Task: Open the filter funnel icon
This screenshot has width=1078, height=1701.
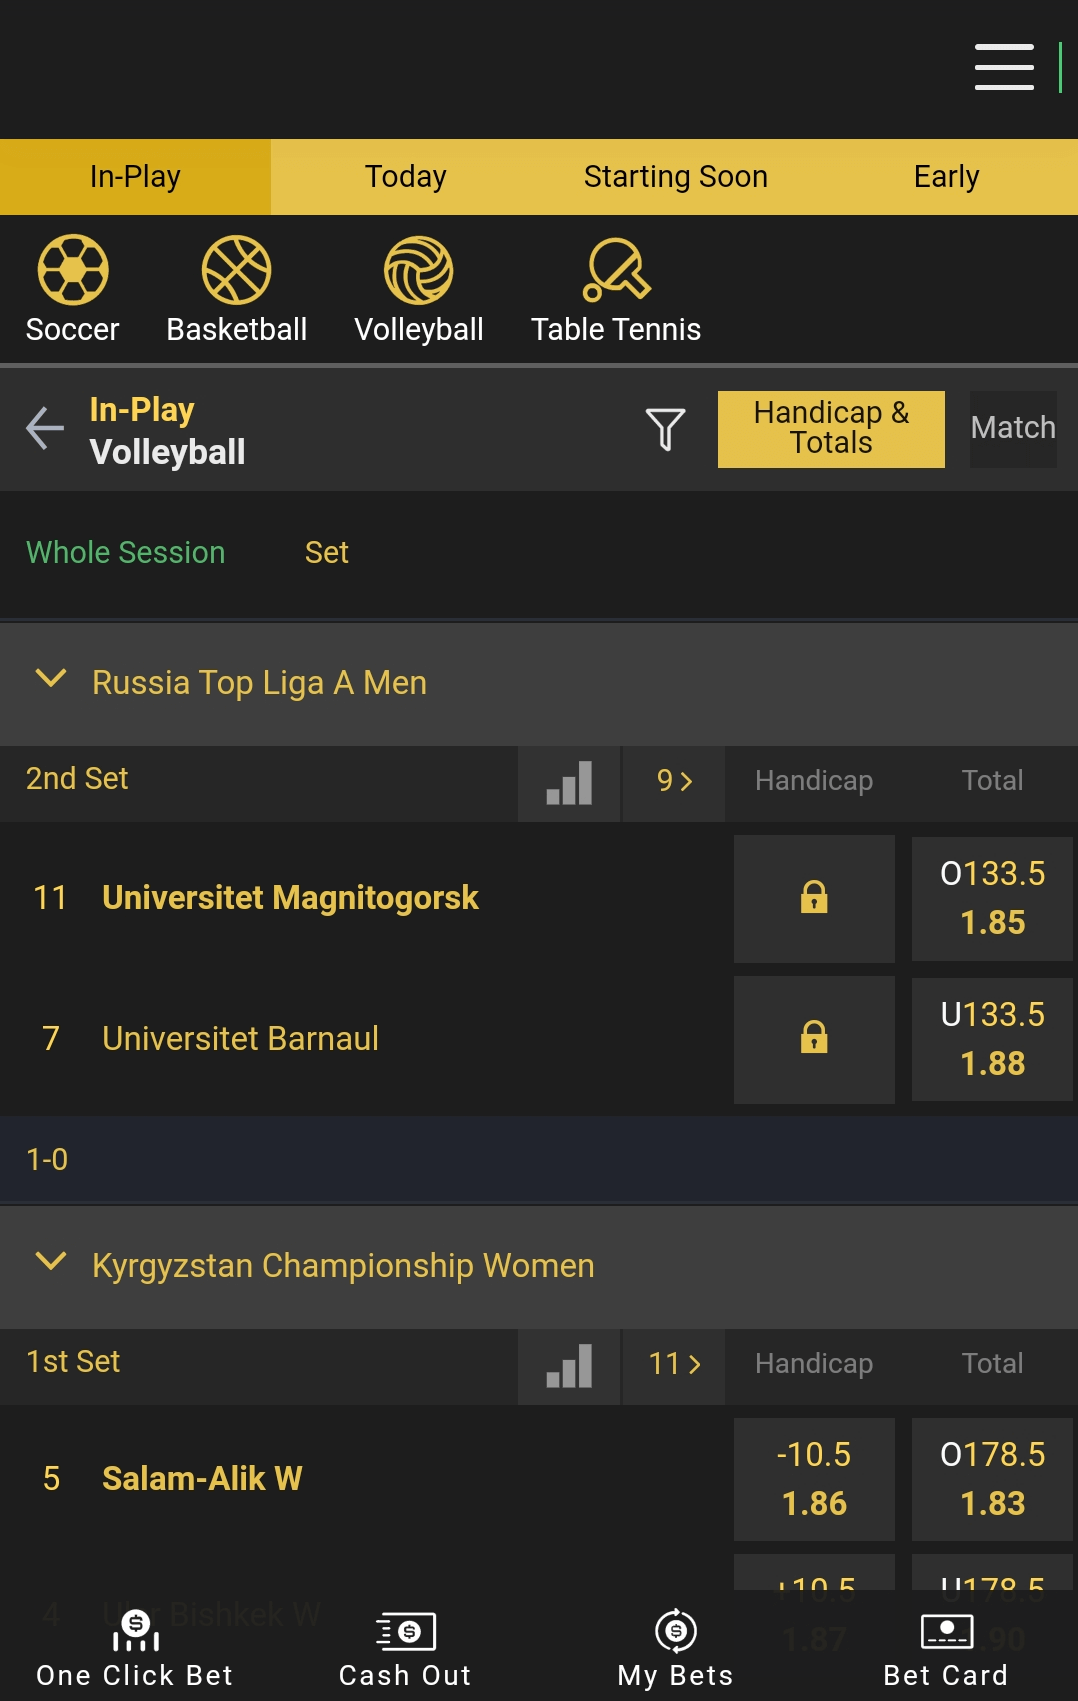Action: click(x=665, y=429)
